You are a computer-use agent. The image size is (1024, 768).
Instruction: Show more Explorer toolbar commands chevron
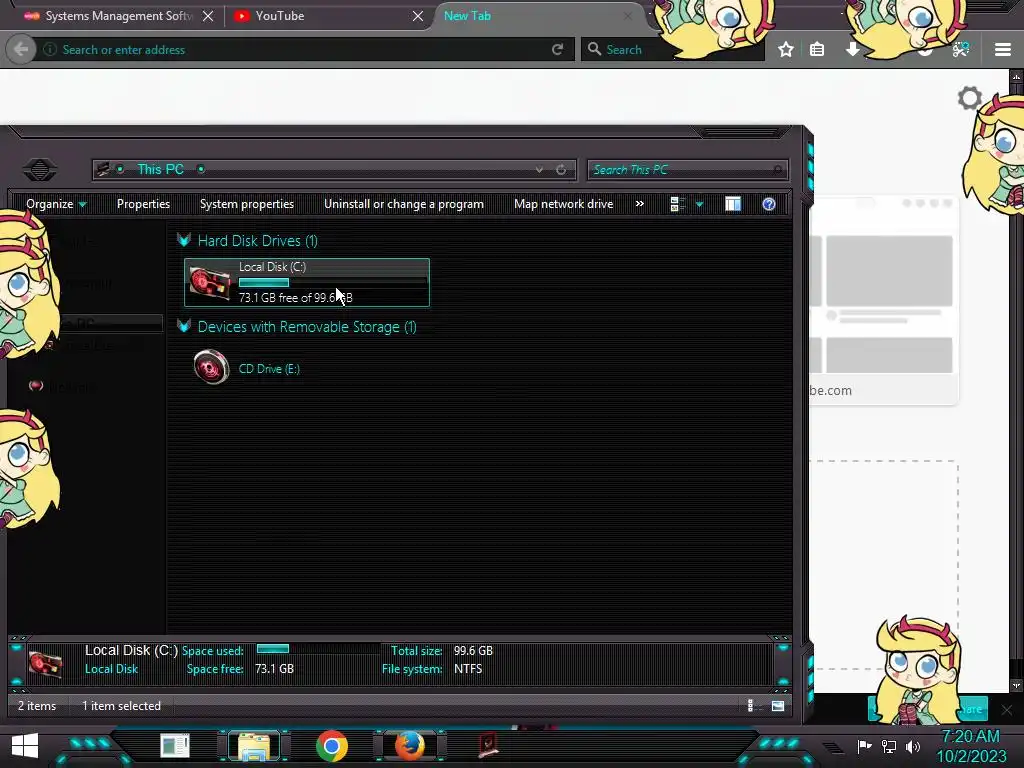640,204
